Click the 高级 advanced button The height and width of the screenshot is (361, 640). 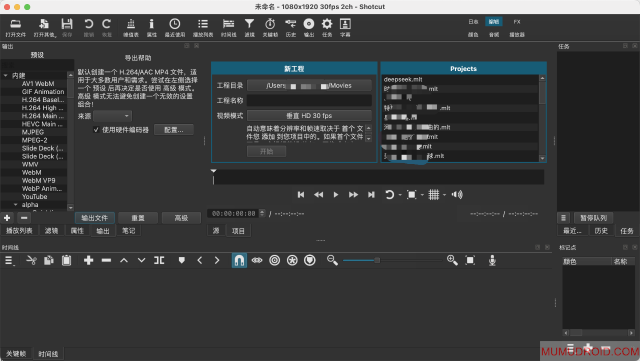click(181, 218)
